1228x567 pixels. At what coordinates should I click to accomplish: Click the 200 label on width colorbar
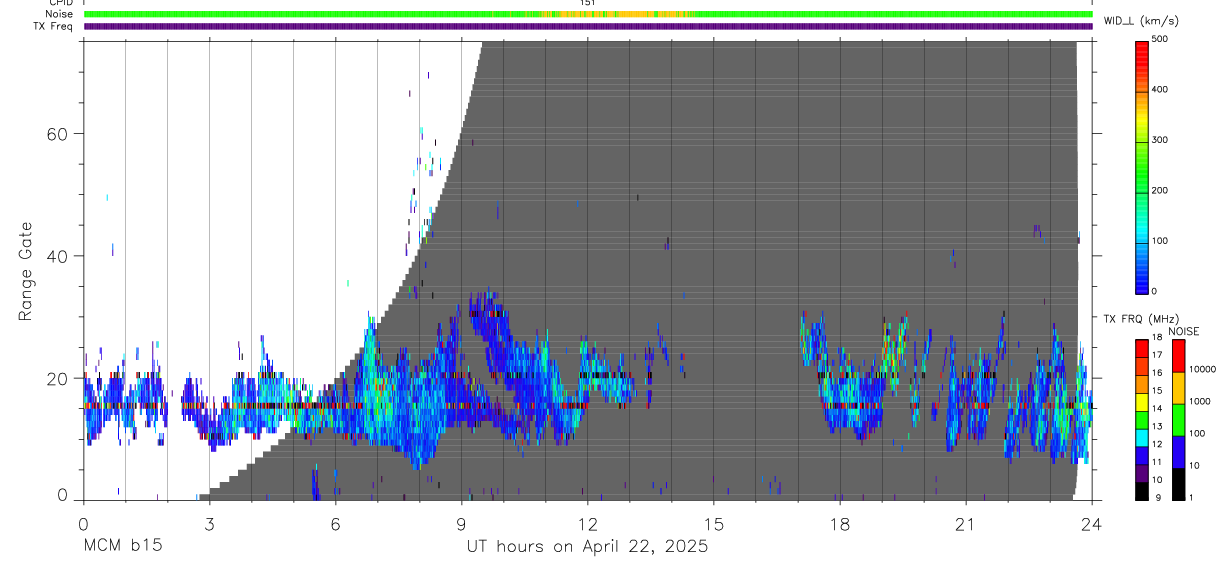pos(1162,190)
